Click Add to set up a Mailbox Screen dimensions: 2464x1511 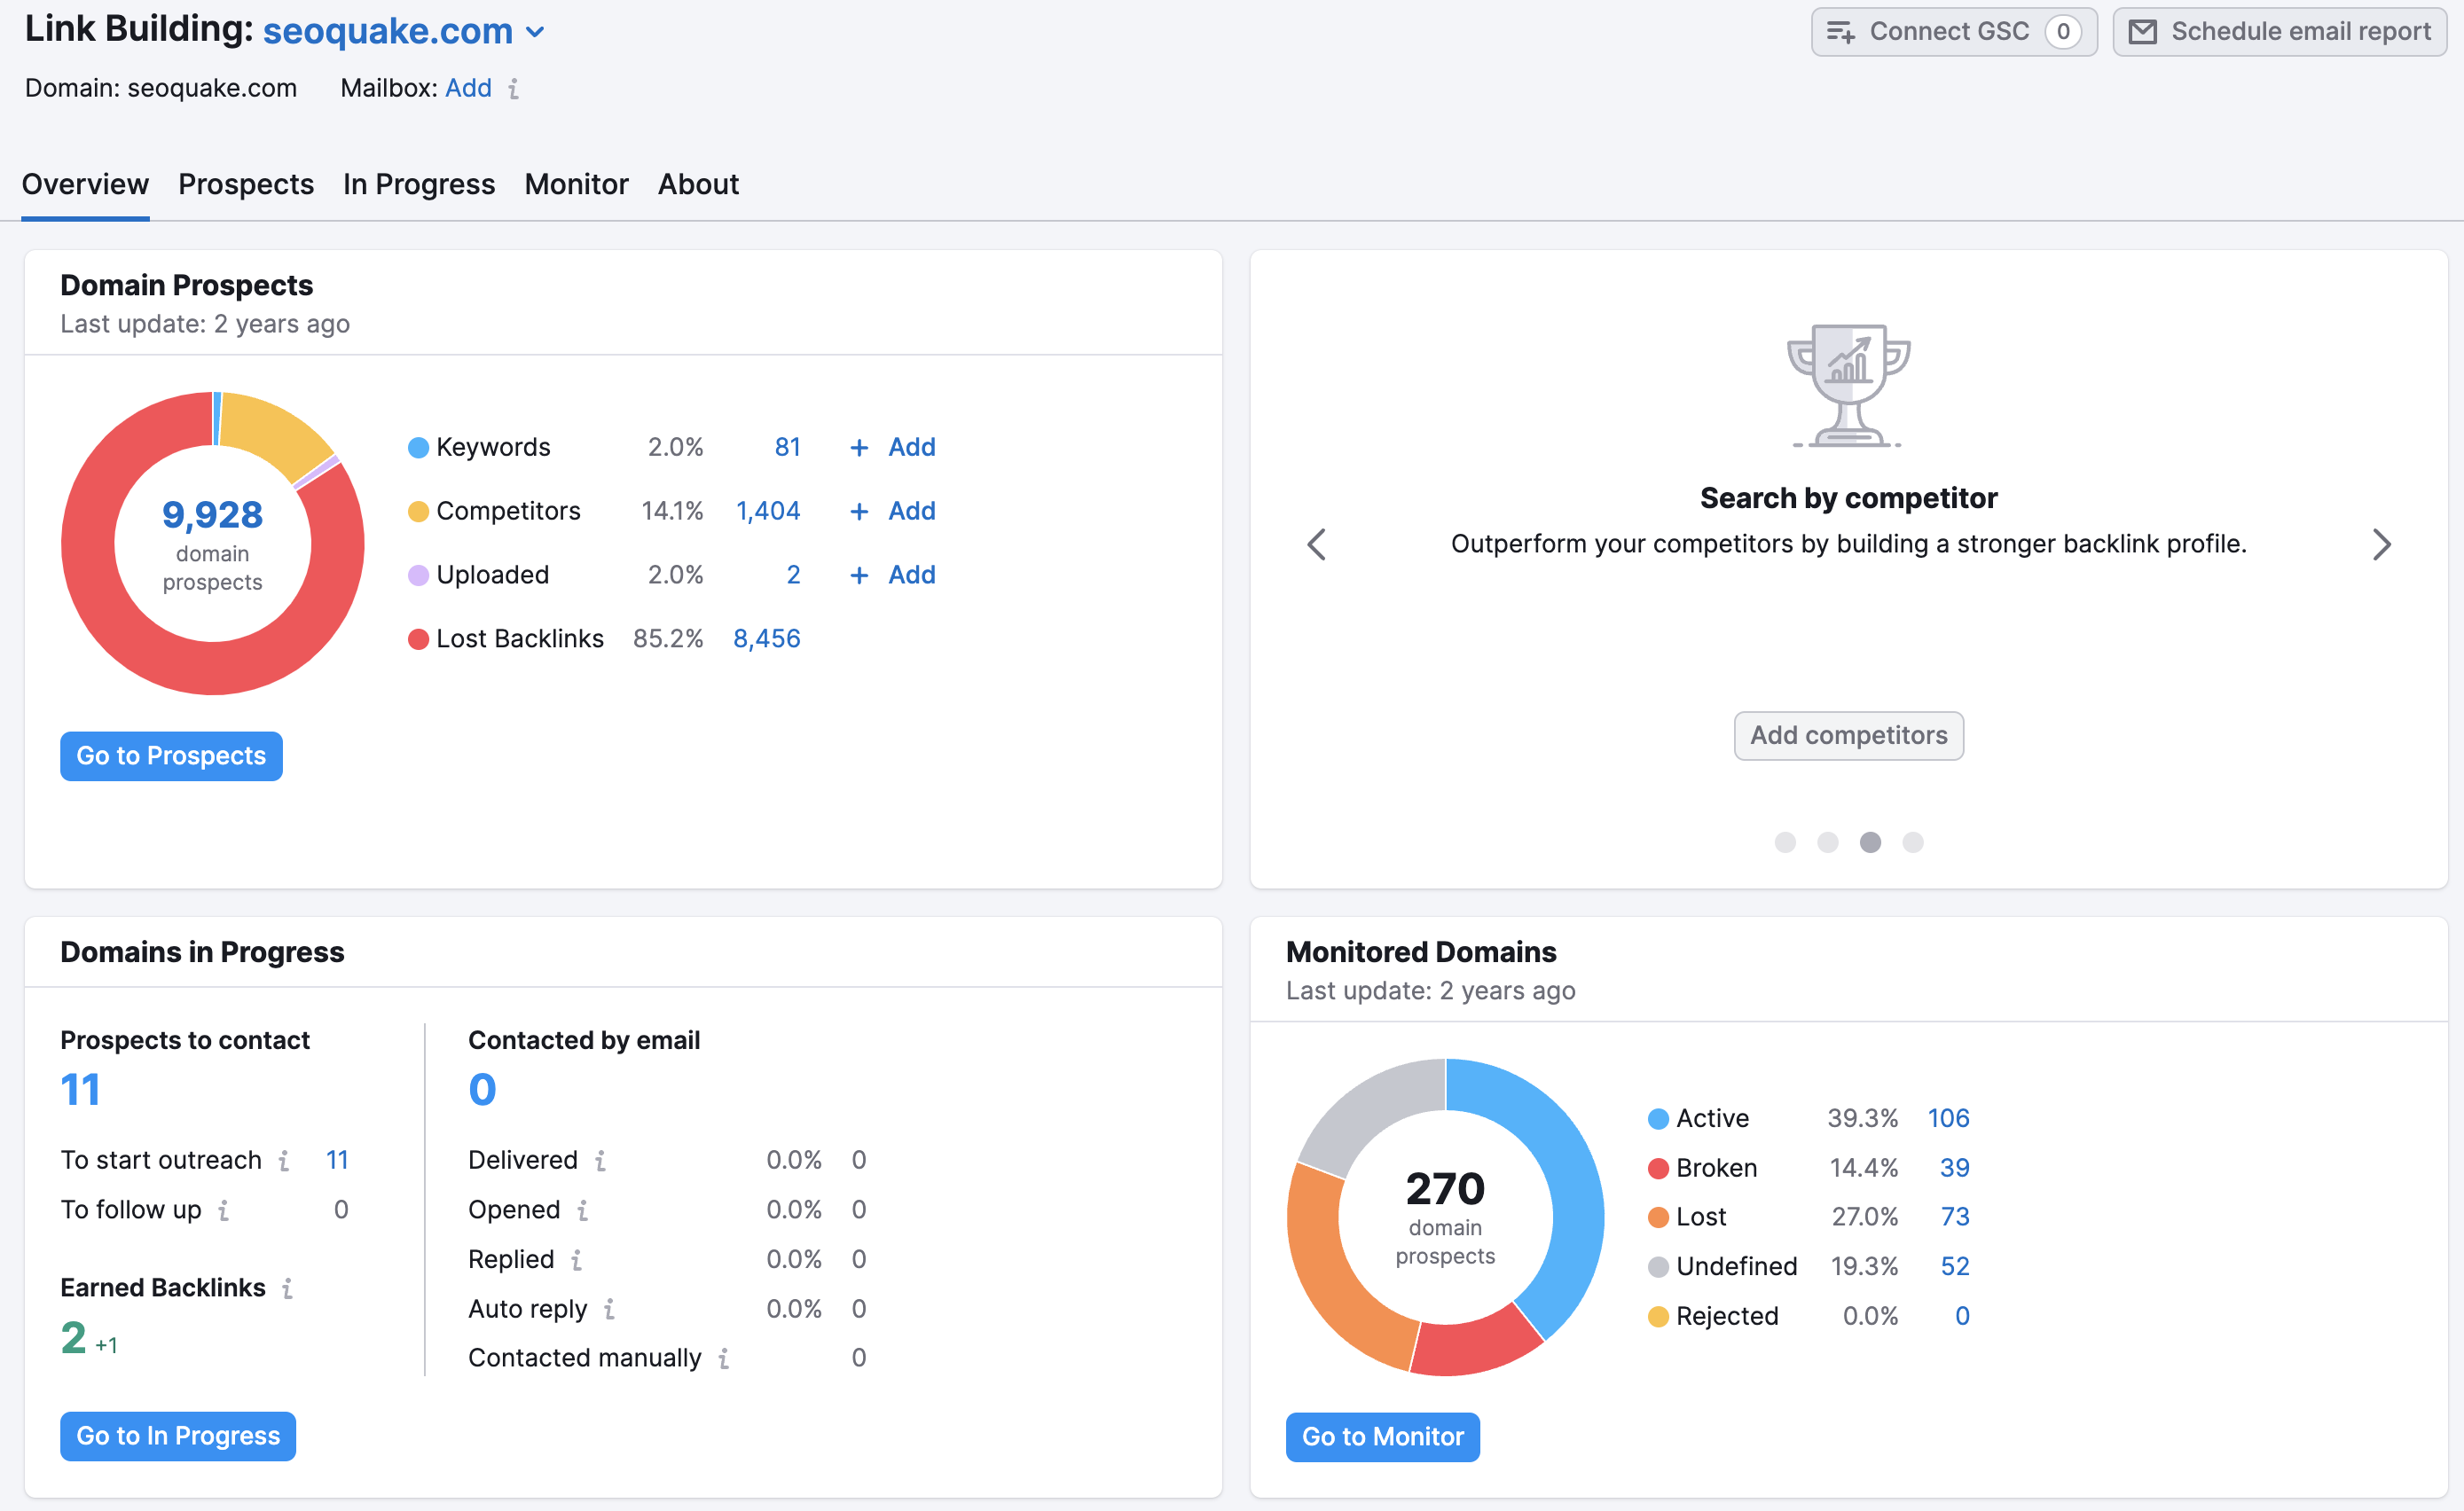coord(468,88)
